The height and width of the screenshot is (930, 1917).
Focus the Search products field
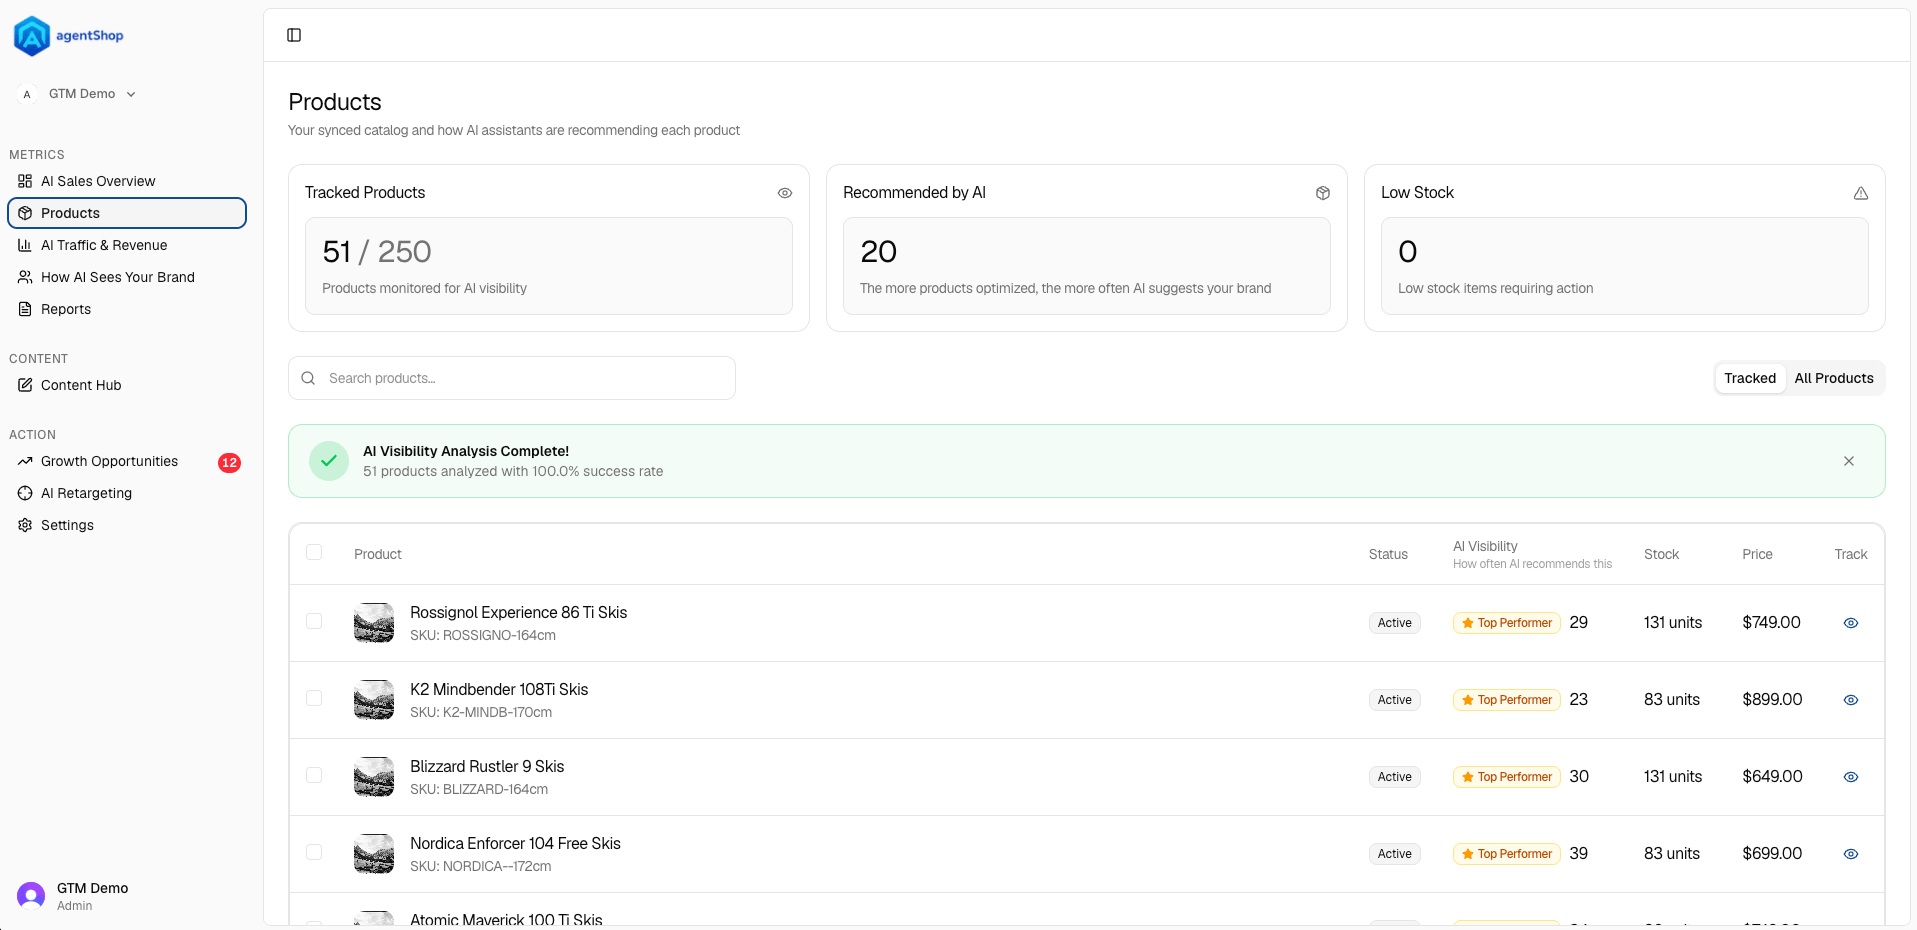pyautogui.click(x=512, y=378)
